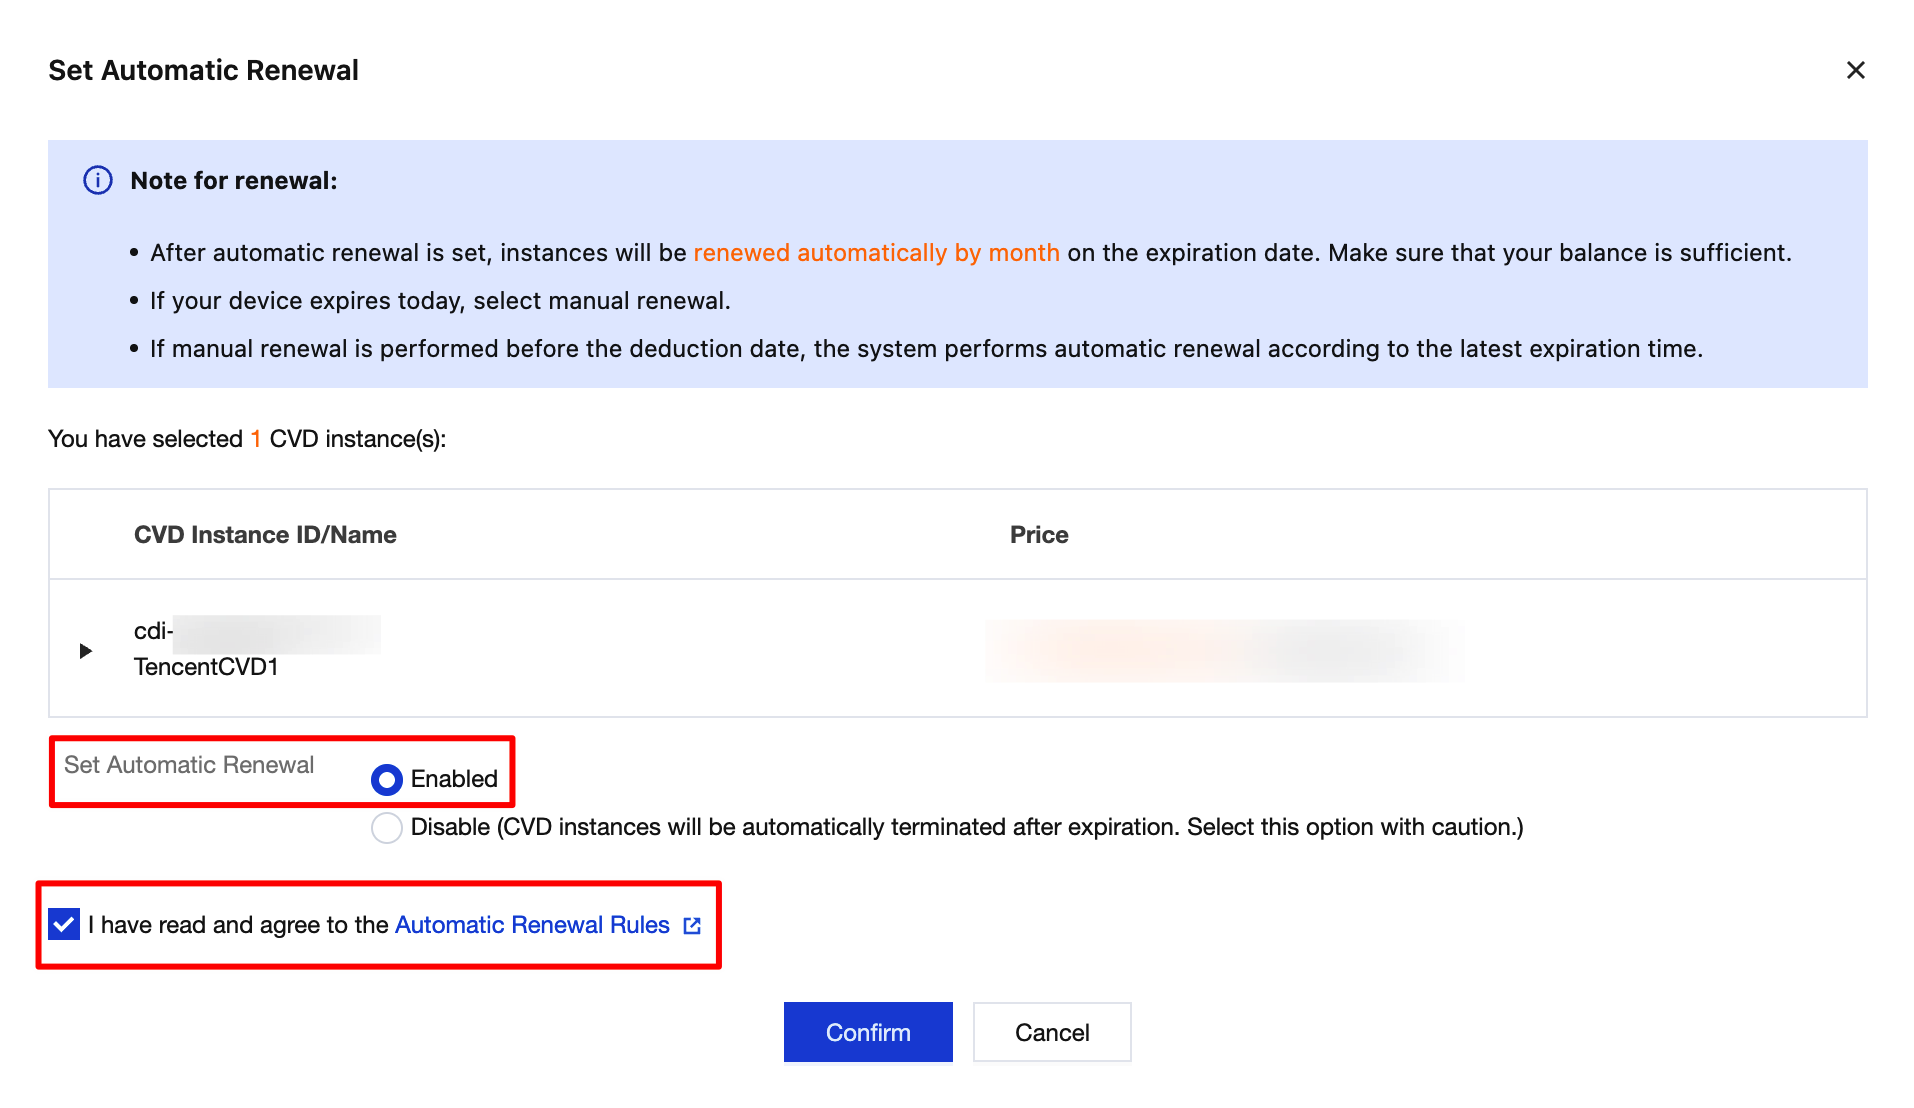Close the Set Automatic Renewal dialog

pyautogui.click(x=1855, y=70)
